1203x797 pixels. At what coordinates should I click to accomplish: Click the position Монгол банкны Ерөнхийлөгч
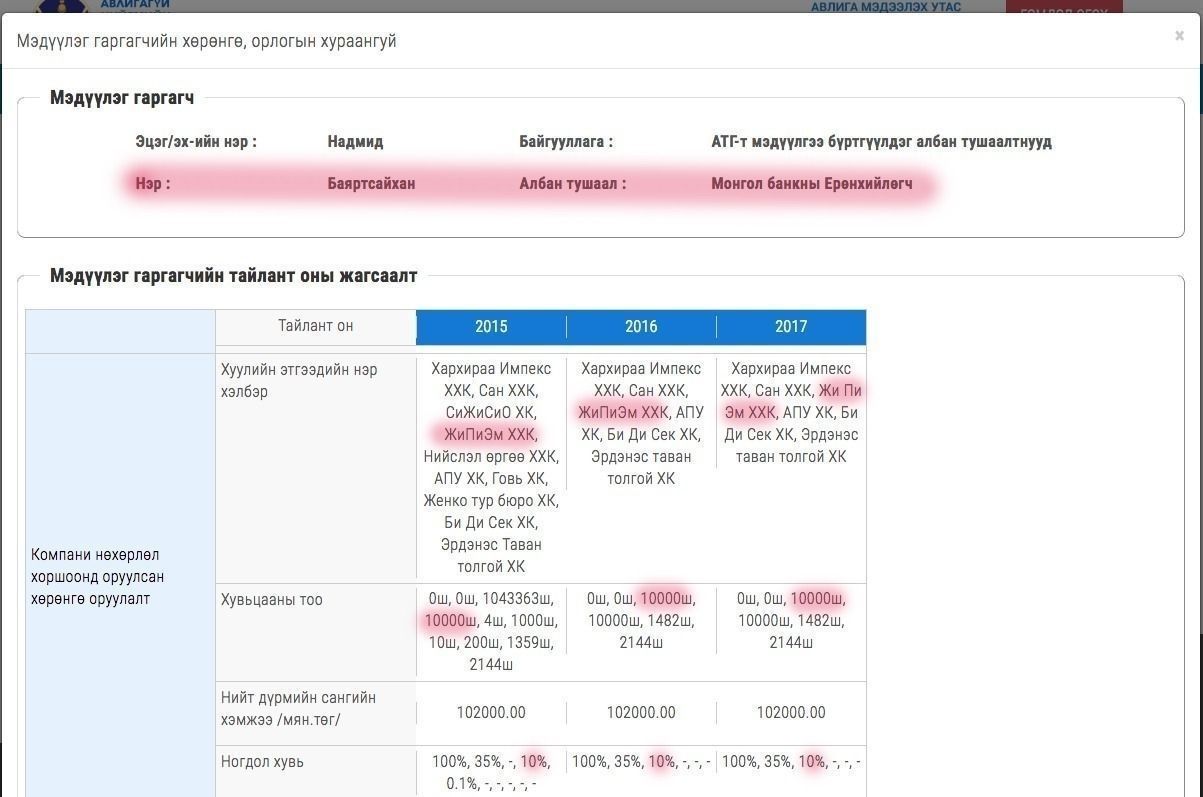pyautogui.click(x=811, y=184)
